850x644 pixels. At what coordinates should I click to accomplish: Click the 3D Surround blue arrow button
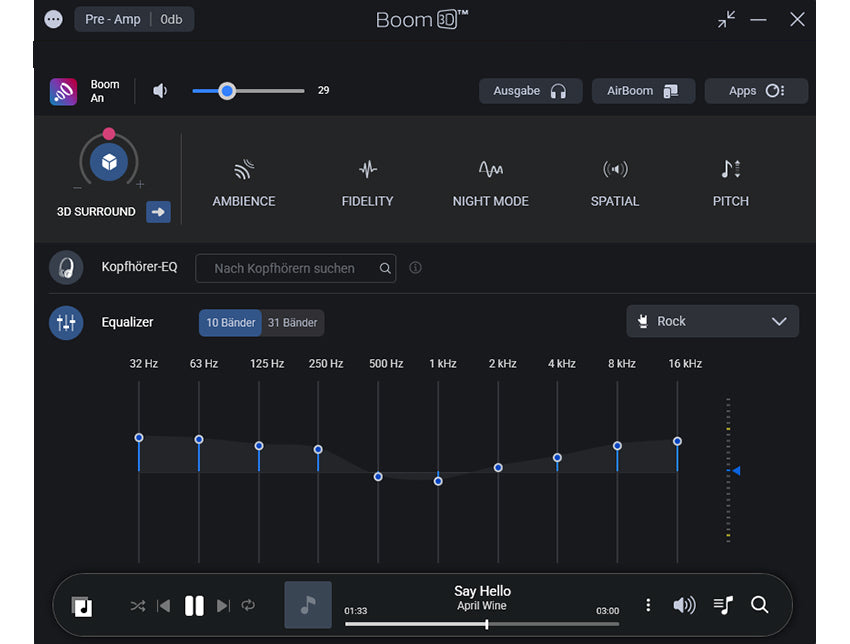[x=158, y=212]
